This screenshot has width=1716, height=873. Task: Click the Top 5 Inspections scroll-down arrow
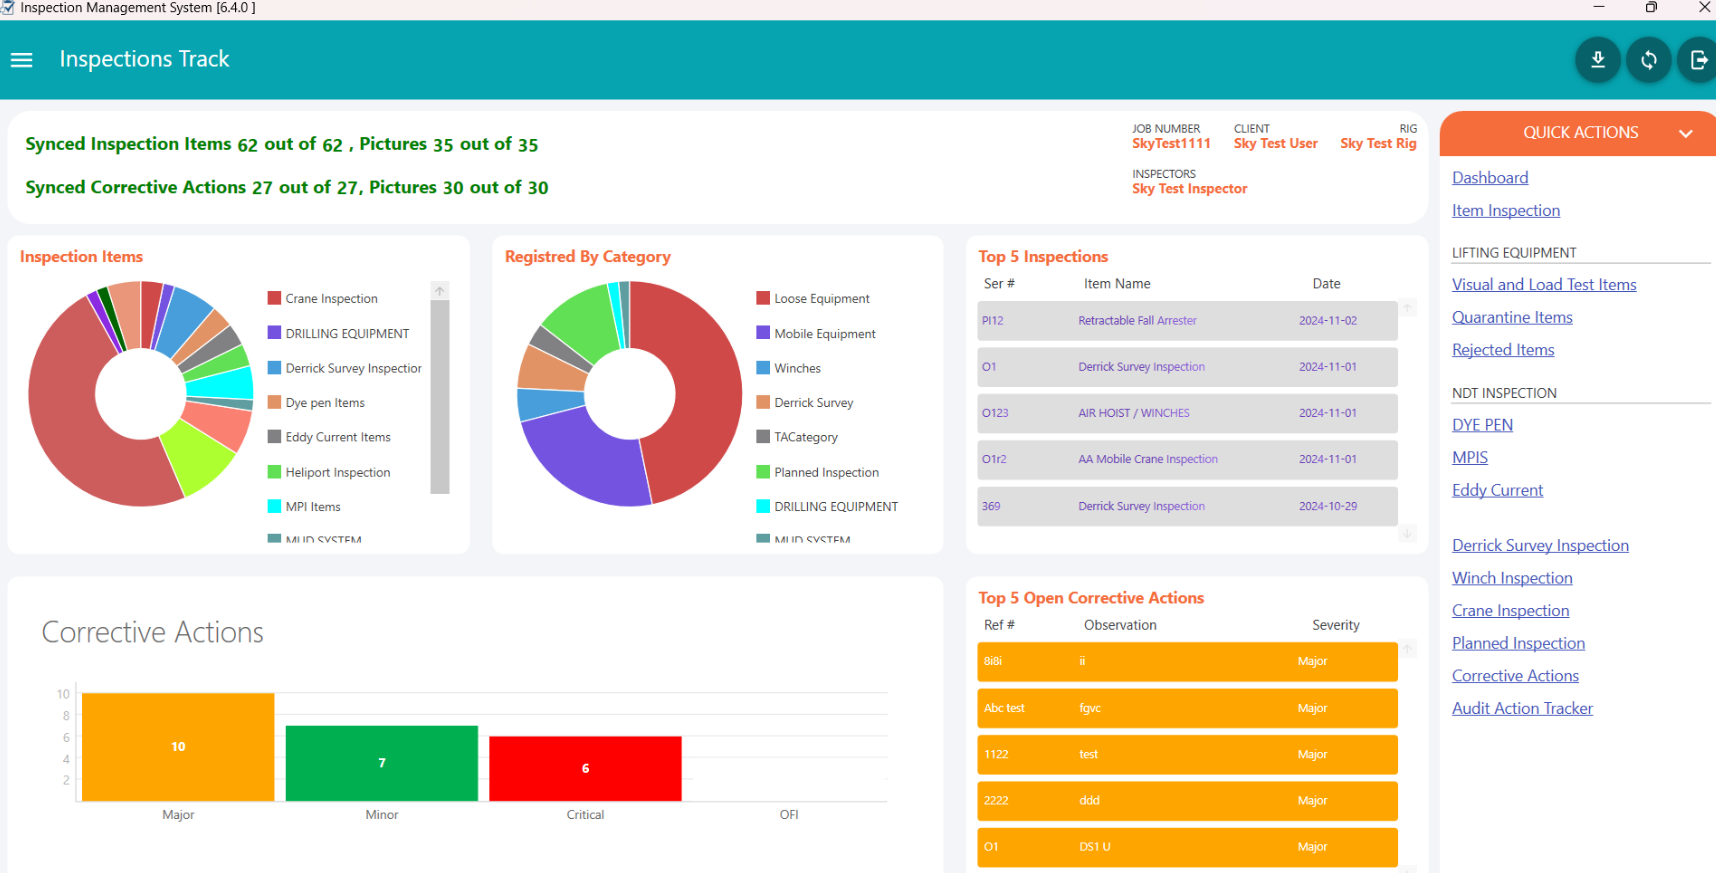coord(1407,534)
